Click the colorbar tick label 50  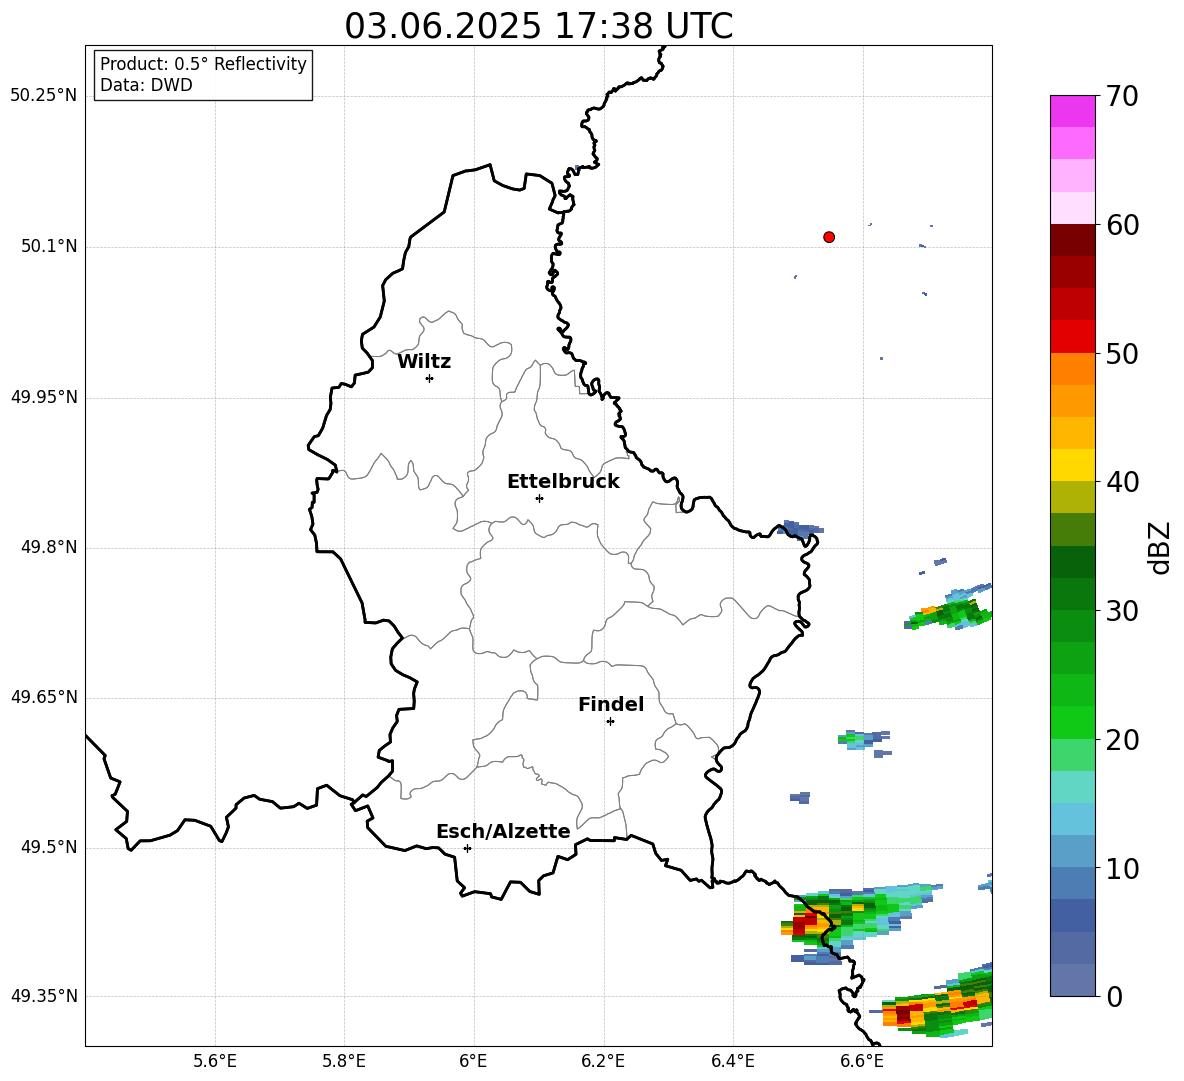1122,353
